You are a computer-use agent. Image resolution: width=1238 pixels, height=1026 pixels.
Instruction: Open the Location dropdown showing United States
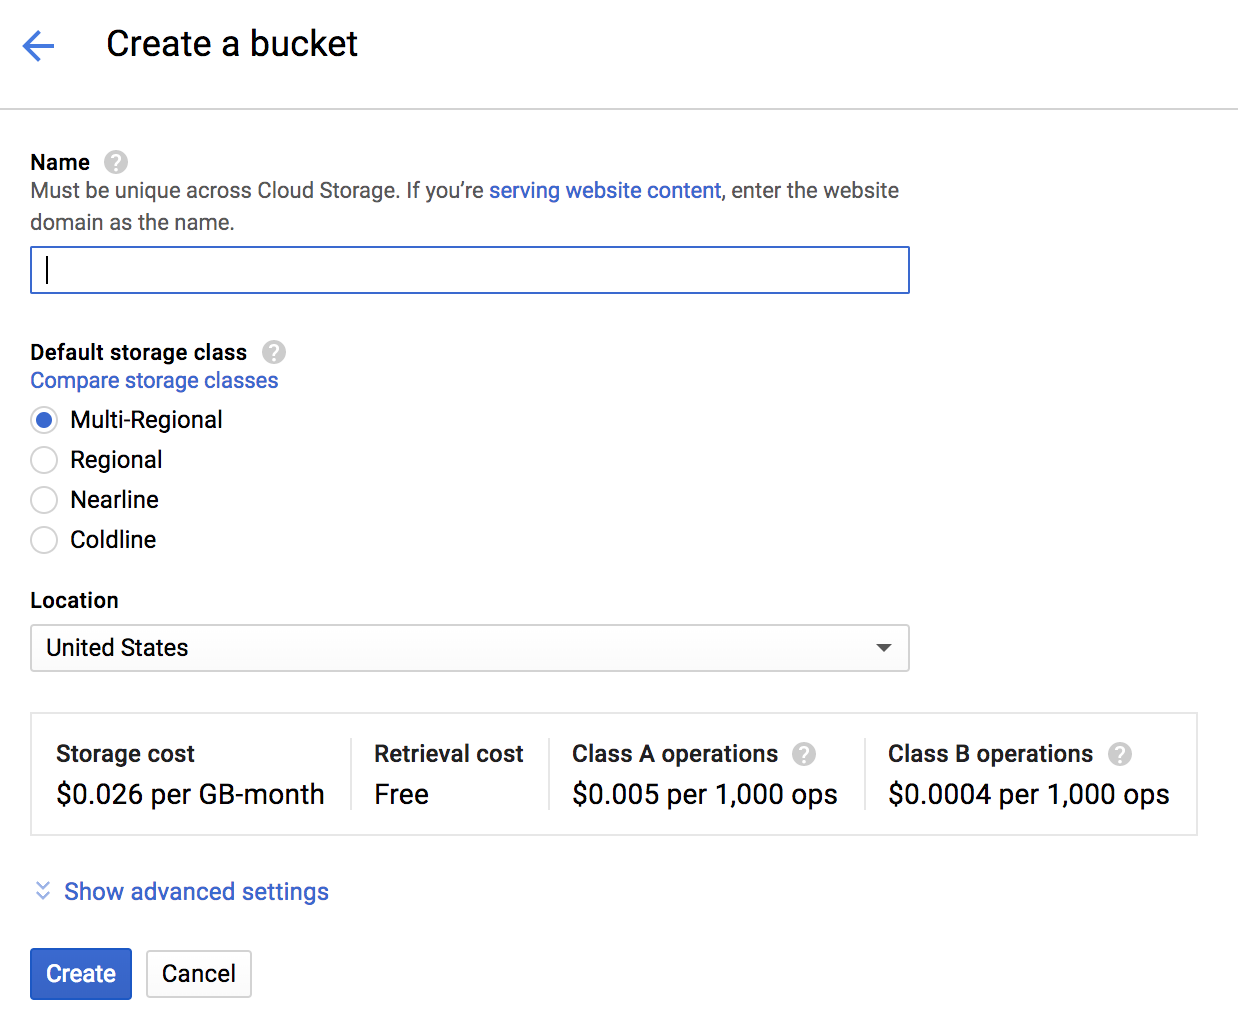click(469, 648)
